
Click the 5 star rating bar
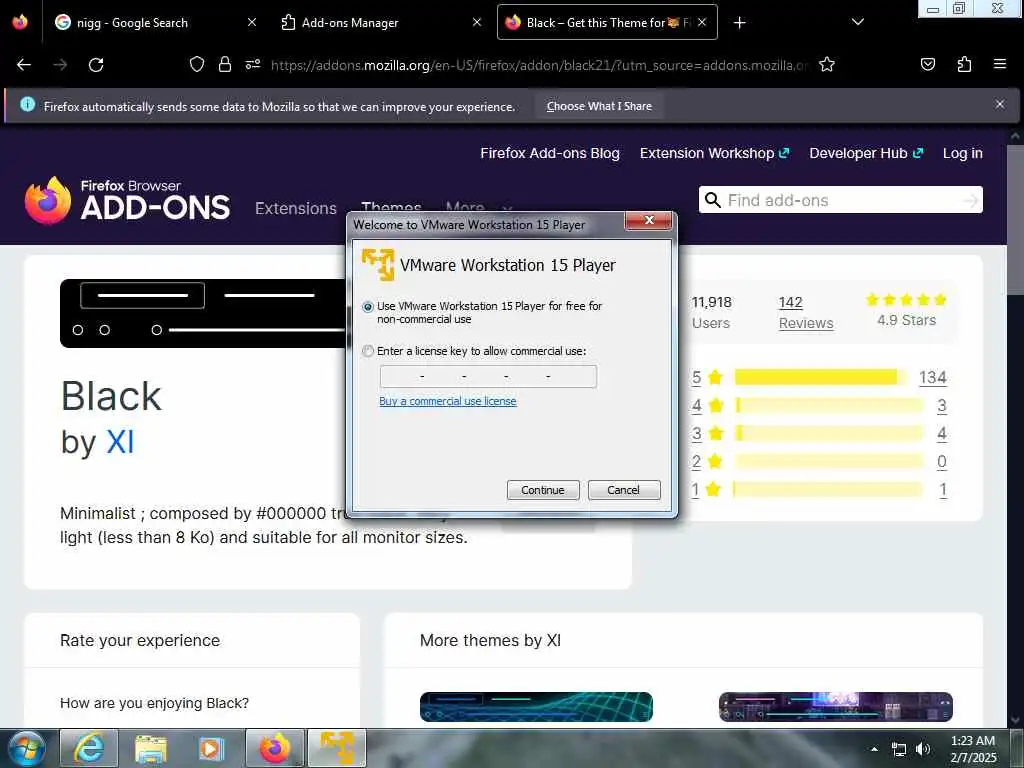pos(820,377)
